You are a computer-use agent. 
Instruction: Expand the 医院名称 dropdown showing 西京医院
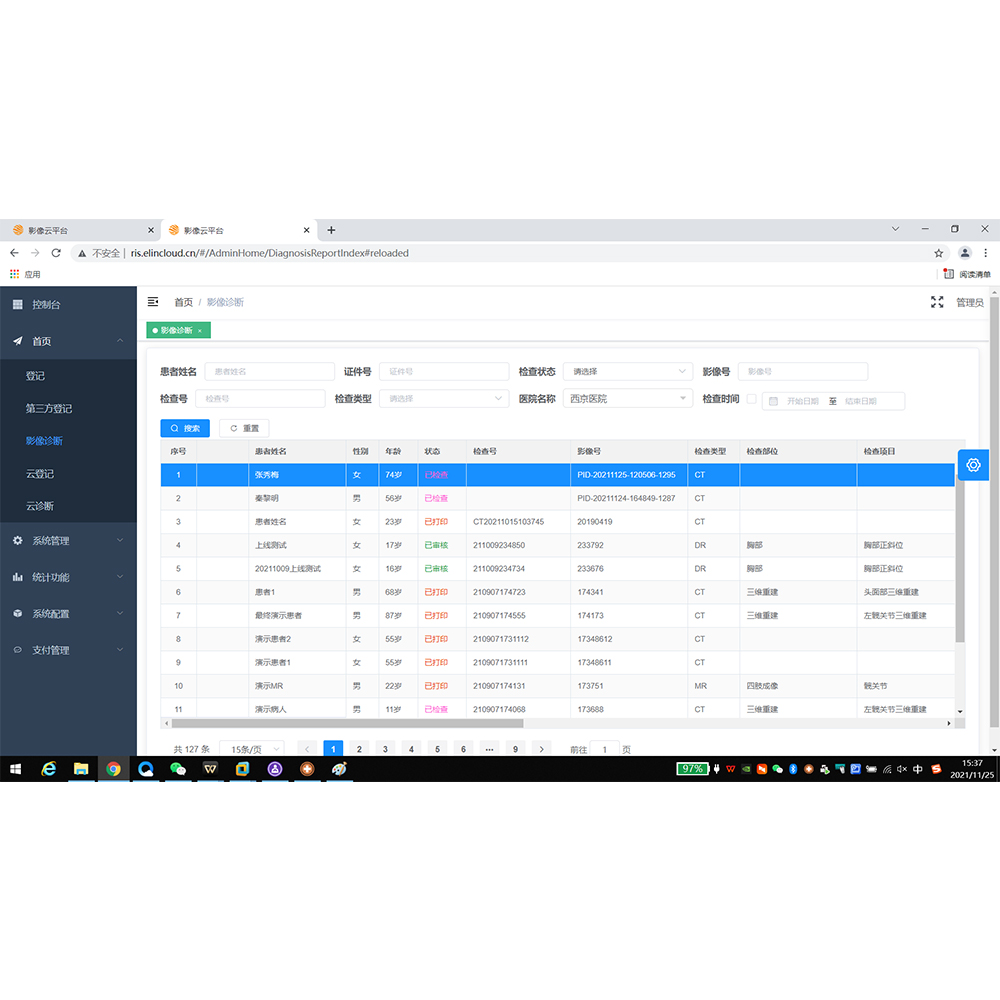click(x=627, y=399)
